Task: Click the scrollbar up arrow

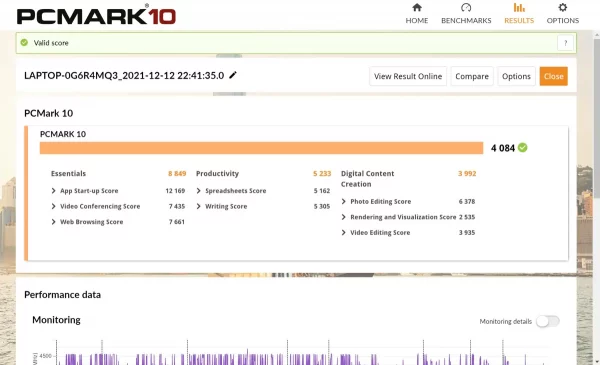Action: 597,35
